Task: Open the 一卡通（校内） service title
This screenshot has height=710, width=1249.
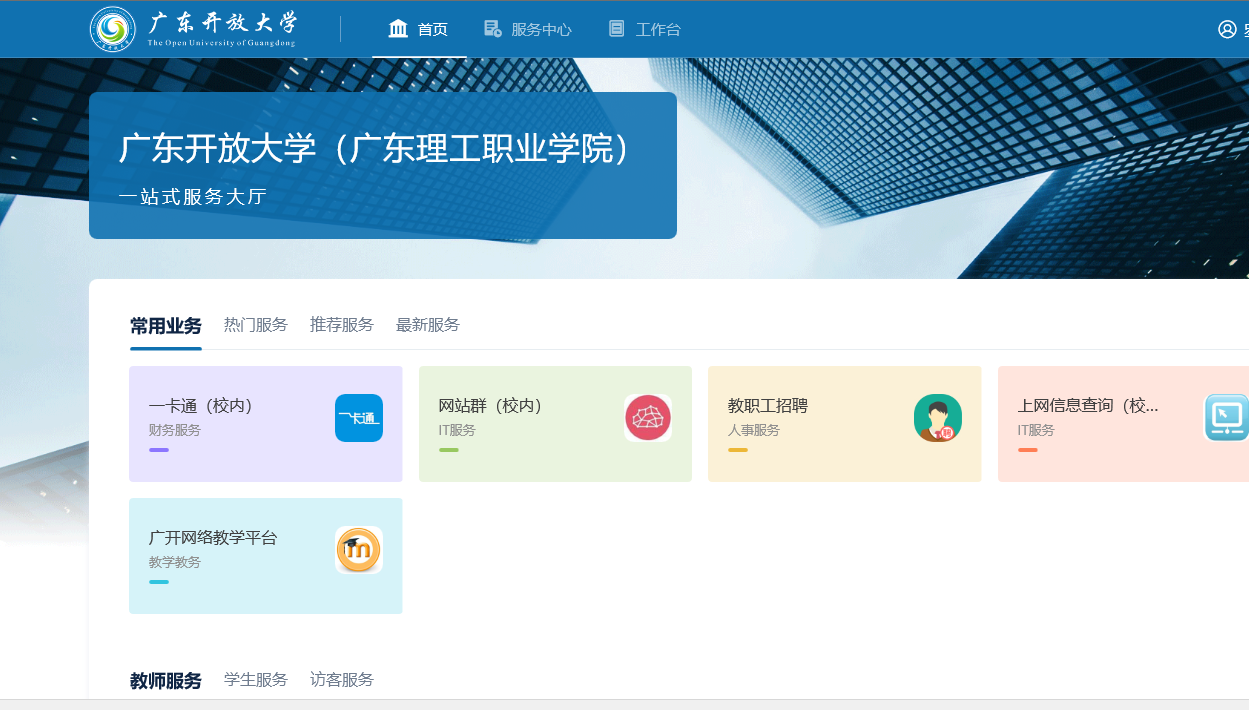Action: 201,406
